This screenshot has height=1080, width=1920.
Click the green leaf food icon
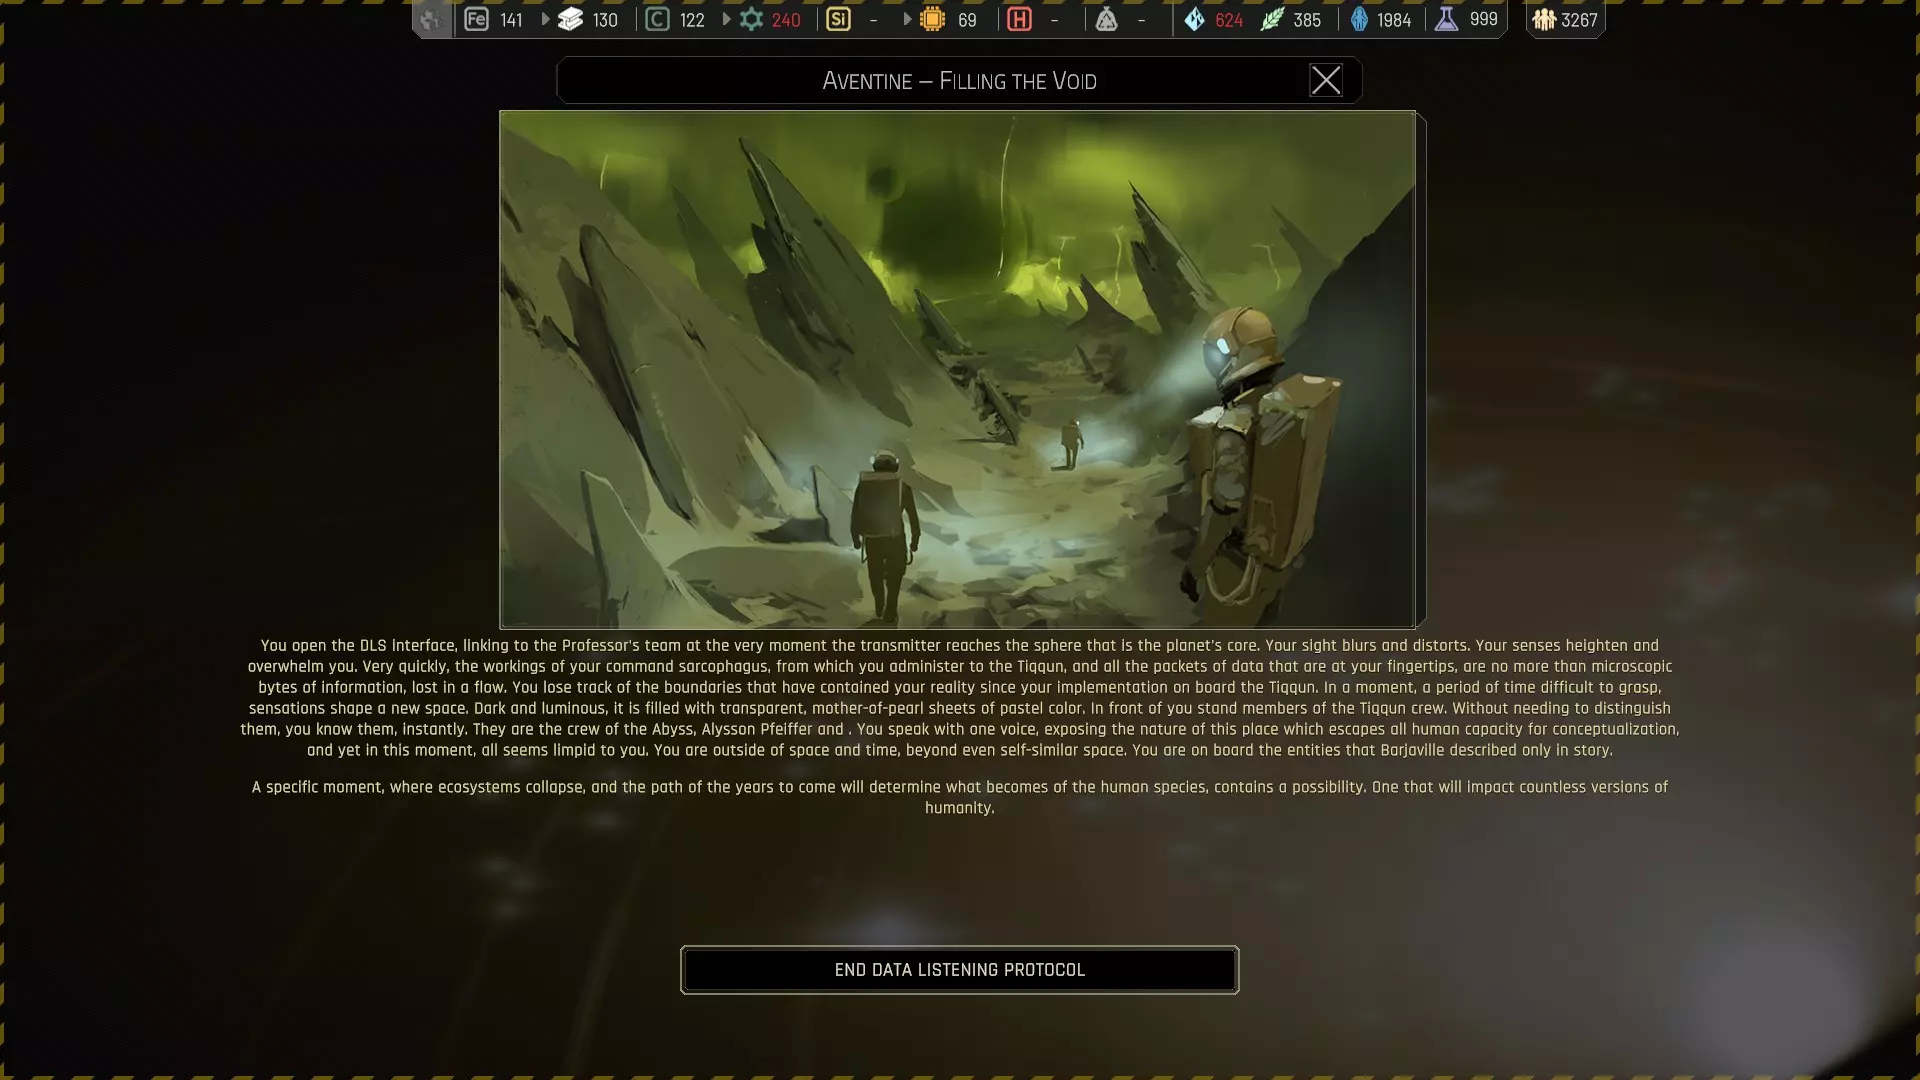(1271, 19)
